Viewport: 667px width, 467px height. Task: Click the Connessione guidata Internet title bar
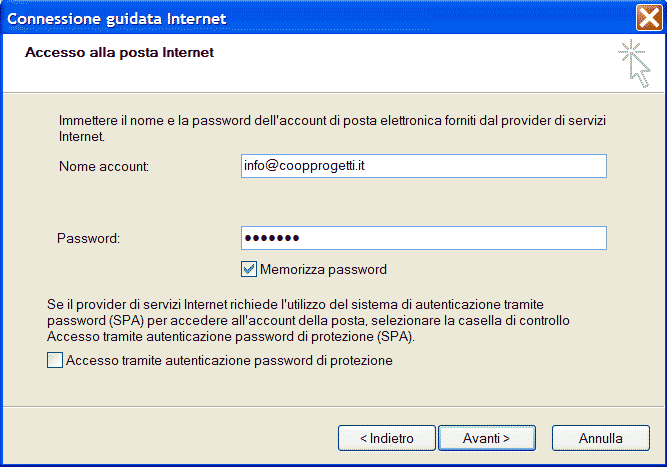pyautogui.click(x=319, y=18)
